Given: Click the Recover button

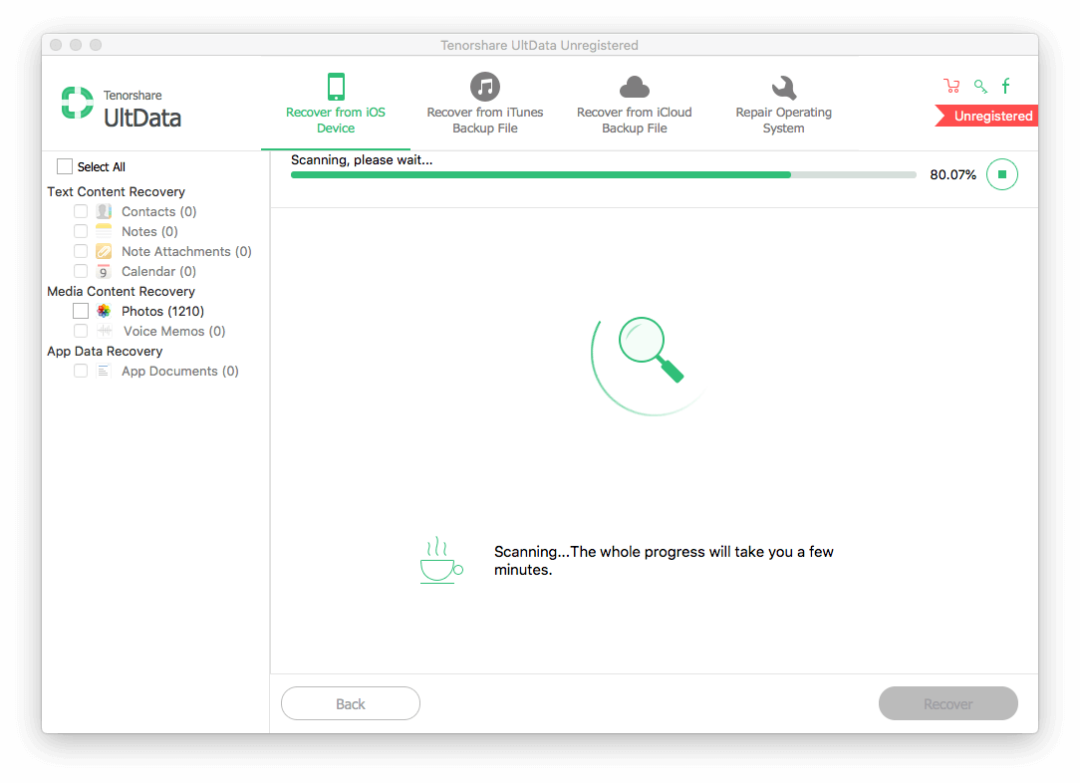Looking at the screenshot, I should (x=948, y=704).
